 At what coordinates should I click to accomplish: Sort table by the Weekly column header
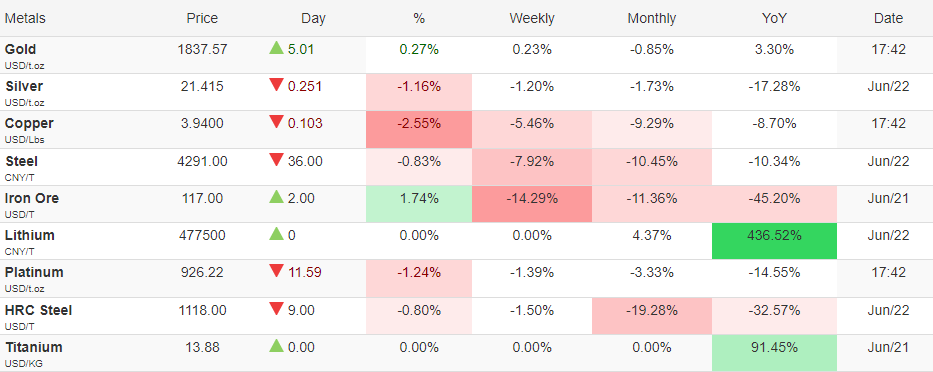tap(531, 18)
